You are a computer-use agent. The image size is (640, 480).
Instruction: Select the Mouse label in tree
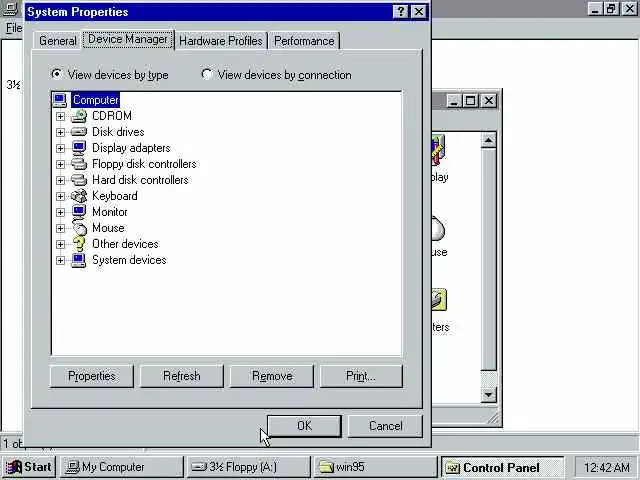click(108, 228)
